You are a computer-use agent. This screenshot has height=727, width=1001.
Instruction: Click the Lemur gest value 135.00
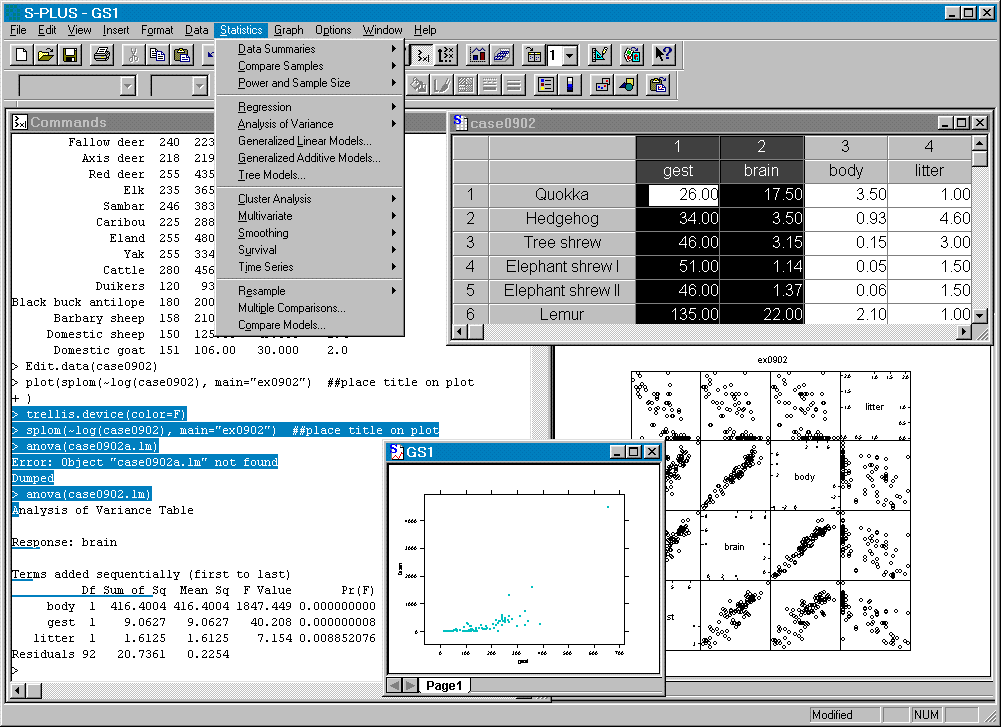coord(678,314)
